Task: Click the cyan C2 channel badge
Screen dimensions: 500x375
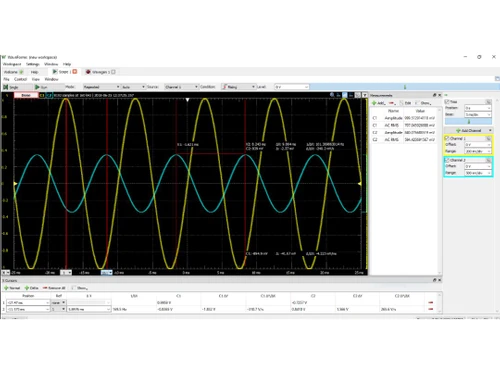Action: pos(49,95)
